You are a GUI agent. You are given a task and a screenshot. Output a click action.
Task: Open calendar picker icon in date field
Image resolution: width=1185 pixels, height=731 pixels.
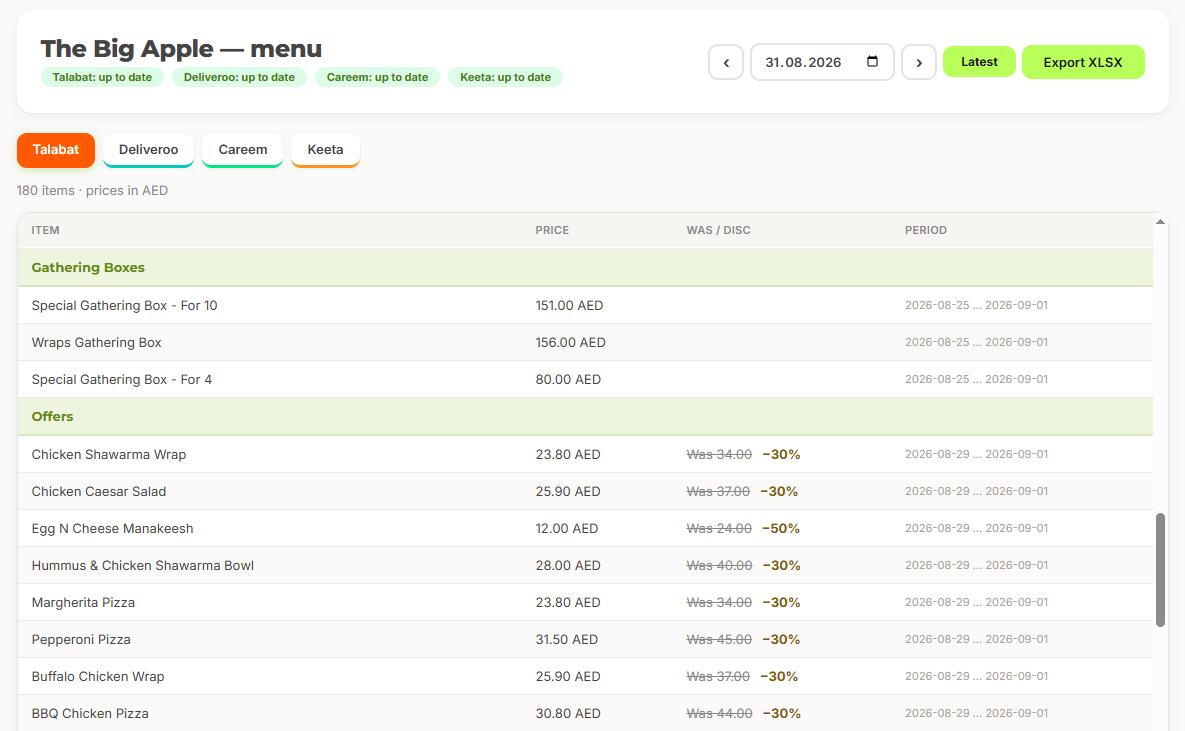point(872,61)
